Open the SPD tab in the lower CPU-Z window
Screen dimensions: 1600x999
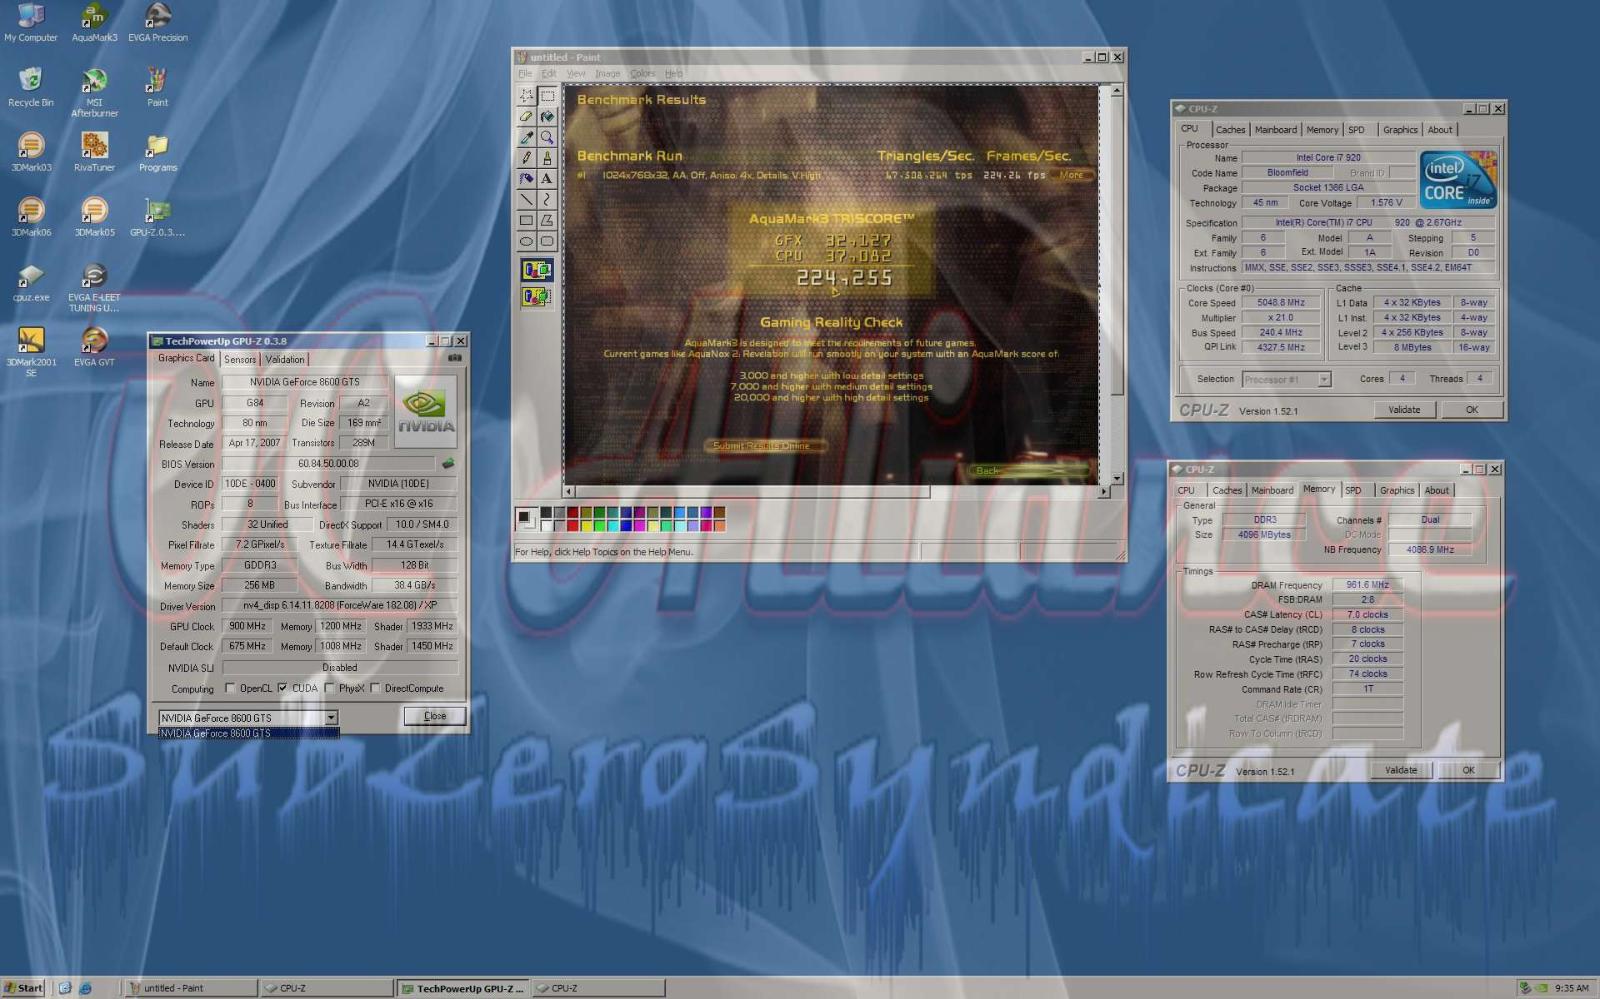coord(1353,490)
